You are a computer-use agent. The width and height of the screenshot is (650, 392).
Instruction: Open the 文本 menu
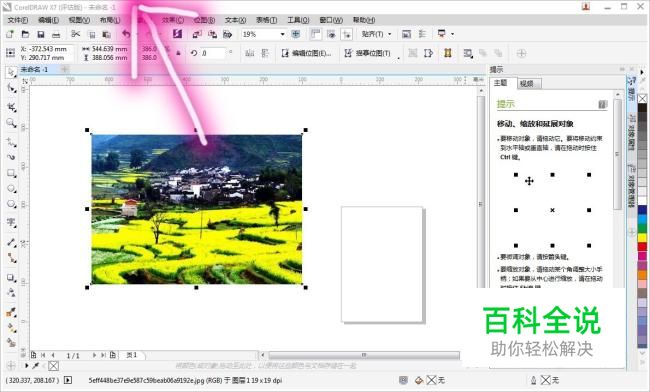(235, 20)
